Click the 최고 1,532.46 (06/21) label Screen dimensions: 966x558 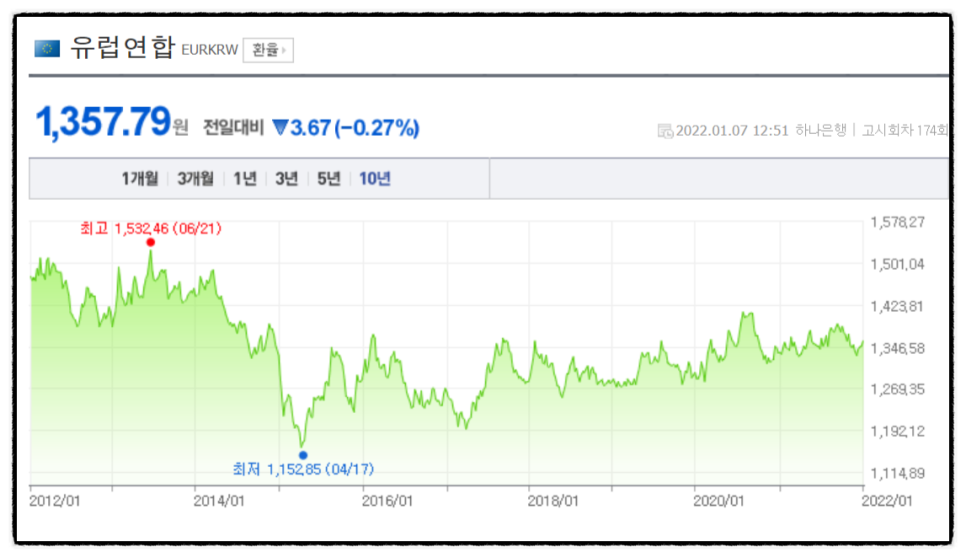point(151,228)
